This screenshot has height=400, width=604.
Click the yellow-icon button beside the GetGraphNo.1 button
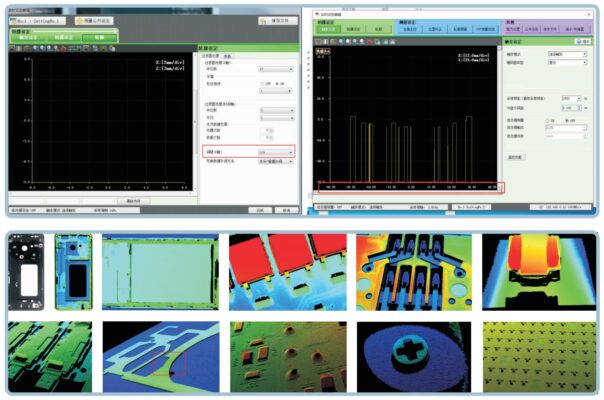[94, 21]
